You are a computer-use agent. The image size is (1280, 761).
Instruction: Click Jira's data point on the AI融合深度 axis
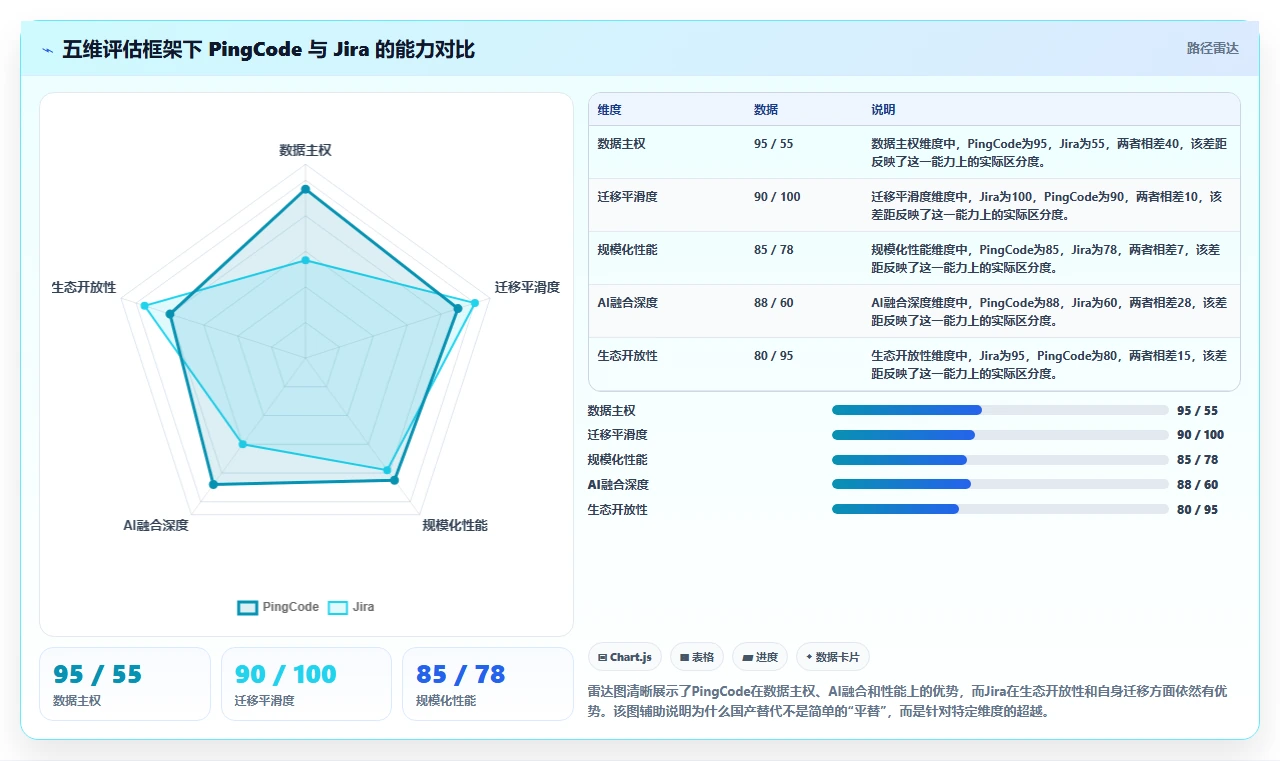pos(242,444)
